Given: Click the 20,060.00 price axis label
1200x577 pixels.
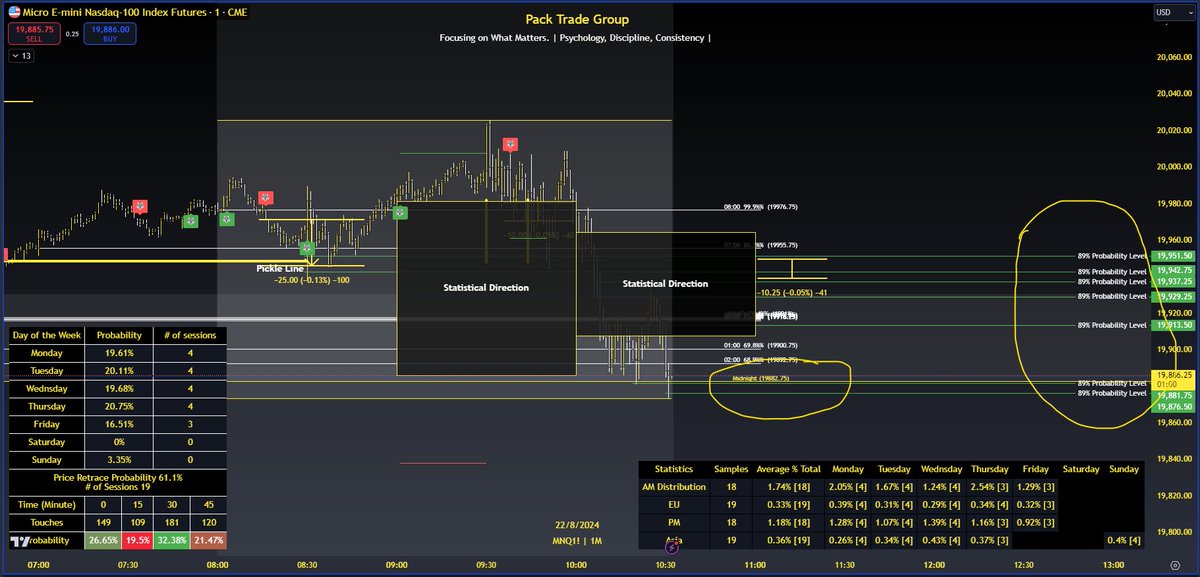Looking at the screenshot, I should 1174,57.
